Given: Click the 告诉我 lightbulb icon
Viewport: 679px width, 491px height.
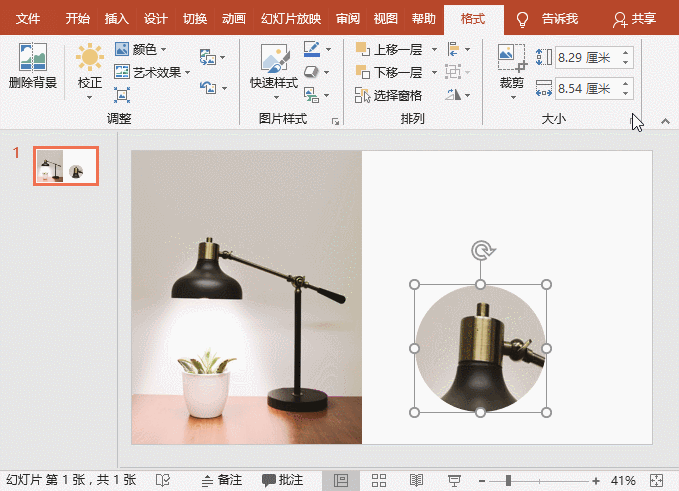Looking at the screenshot, I should (522, 19).
